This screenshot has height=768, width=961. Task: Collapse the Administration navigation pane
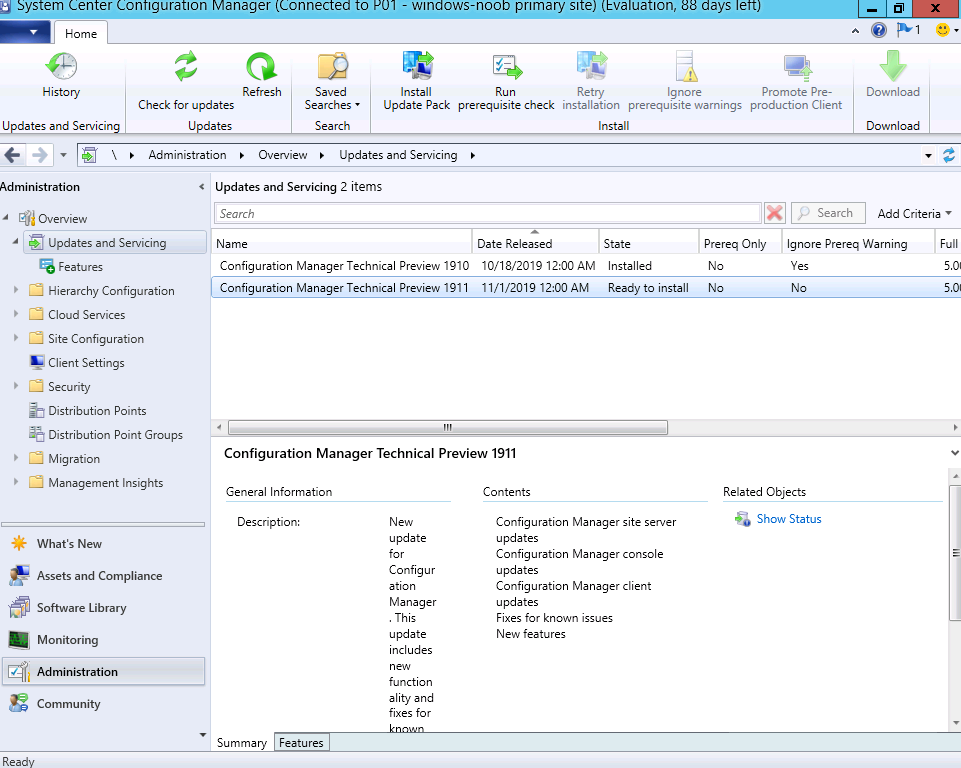tap(201, 187)
